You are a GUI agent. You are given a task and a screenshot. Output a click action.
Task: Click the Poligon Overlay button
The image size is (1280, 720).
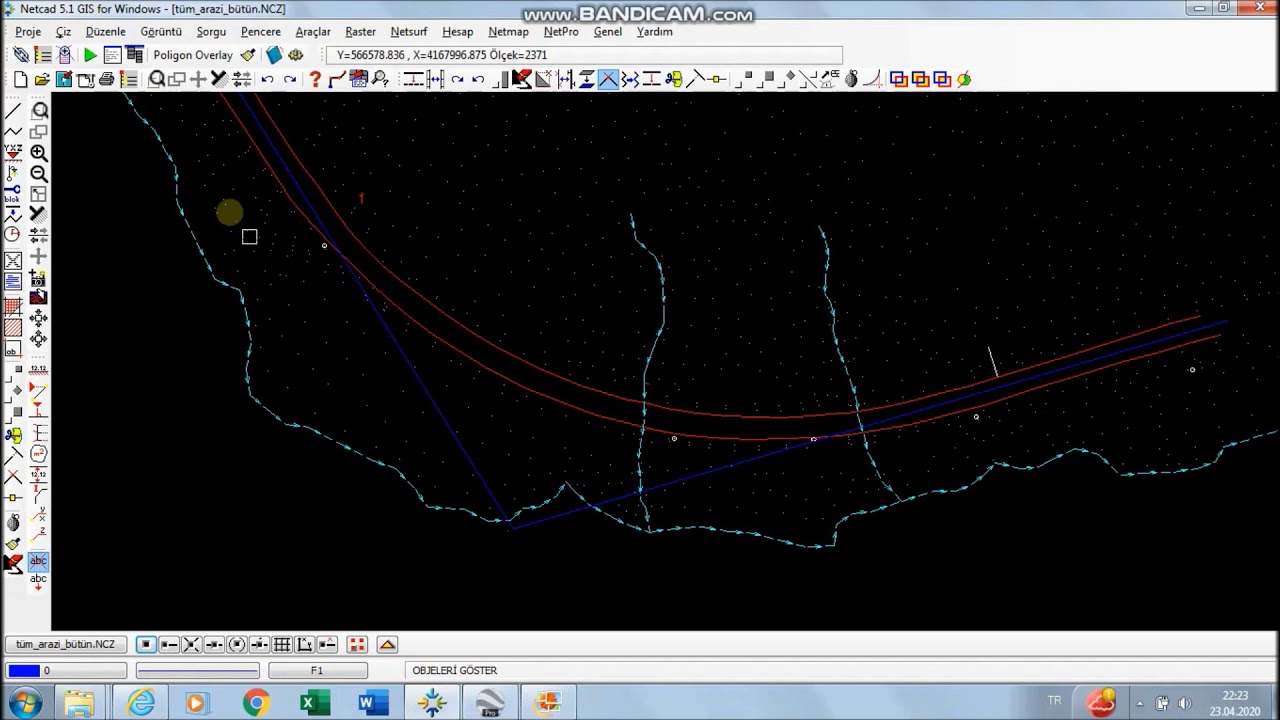point(192,55)
